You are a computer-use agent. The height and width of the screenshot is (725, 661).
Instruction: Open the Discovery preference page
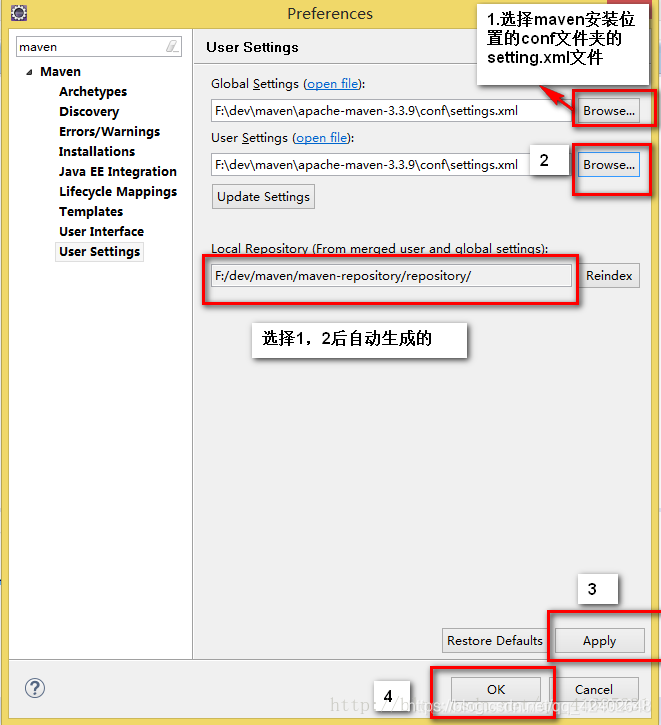[x=89, y=111]
